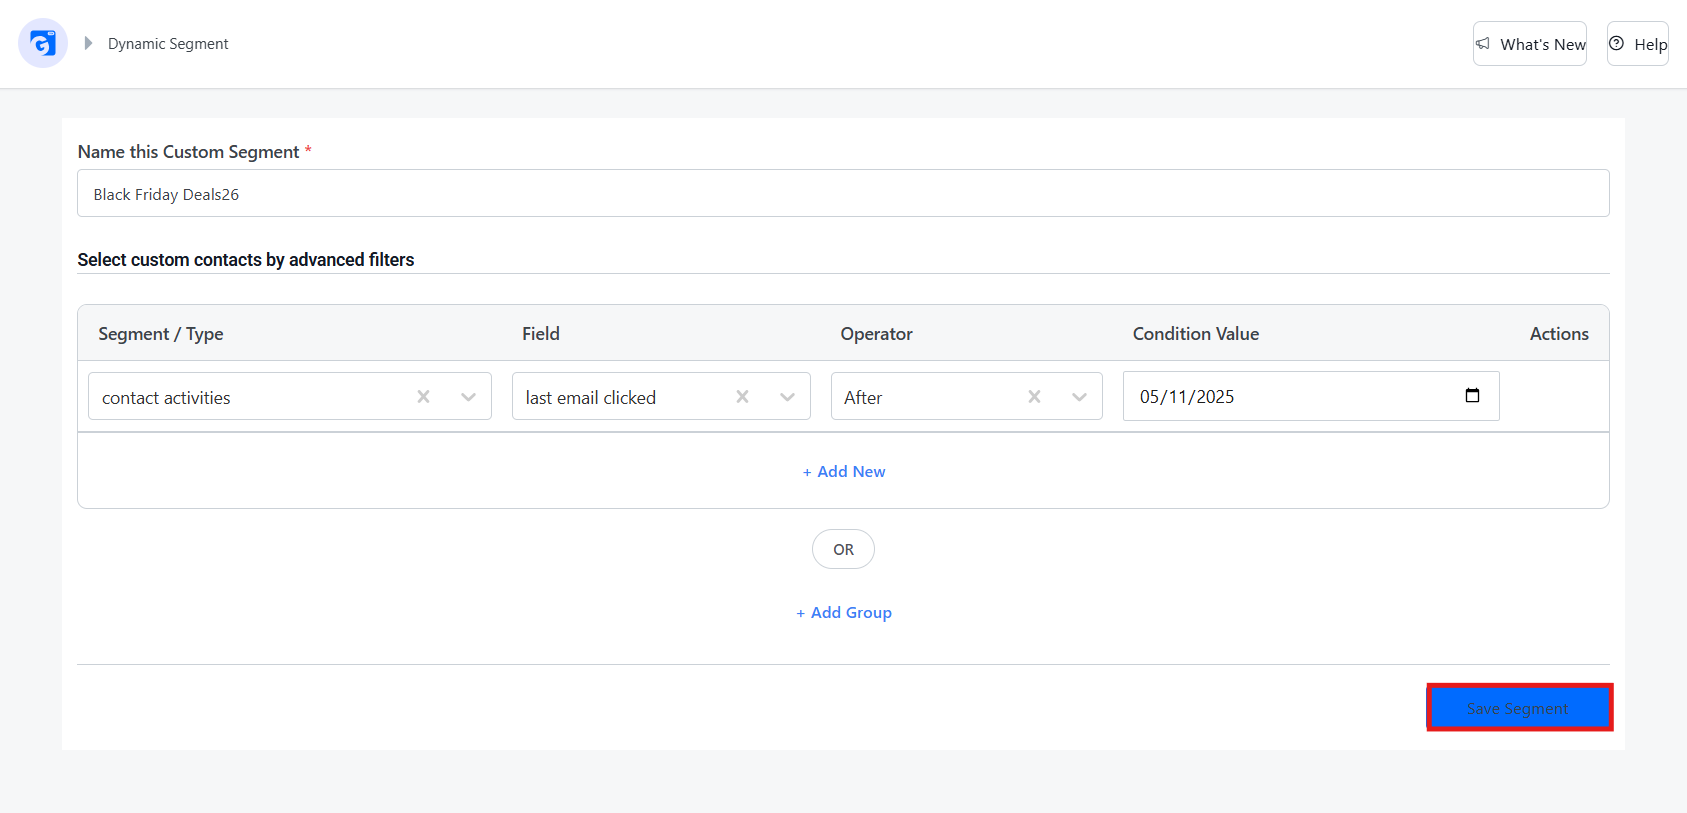Viewport: 1687px width, 813px height.
Task: Click the 05/11/2025 date field
Action: pyautogui.click(x=1311, y=396)
